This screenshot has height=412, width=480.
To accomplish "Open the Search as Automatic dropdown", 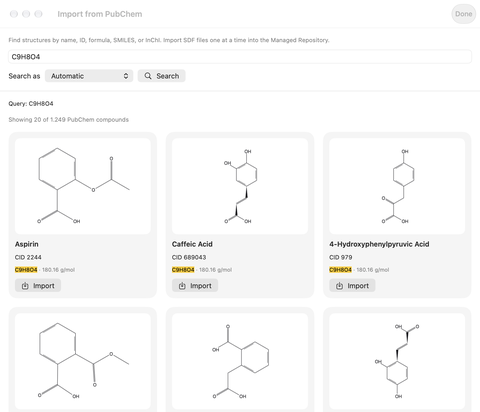I will pyautogui.click(x=89, y=76).
